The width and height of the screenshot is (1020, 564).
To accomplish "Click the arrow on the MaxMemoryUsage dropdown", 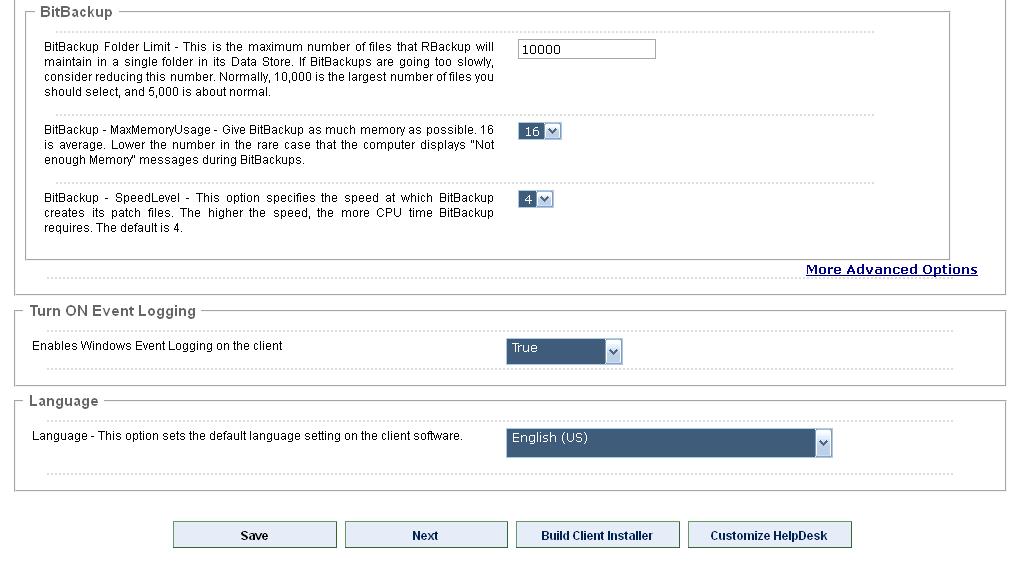I will coord(553,131).
